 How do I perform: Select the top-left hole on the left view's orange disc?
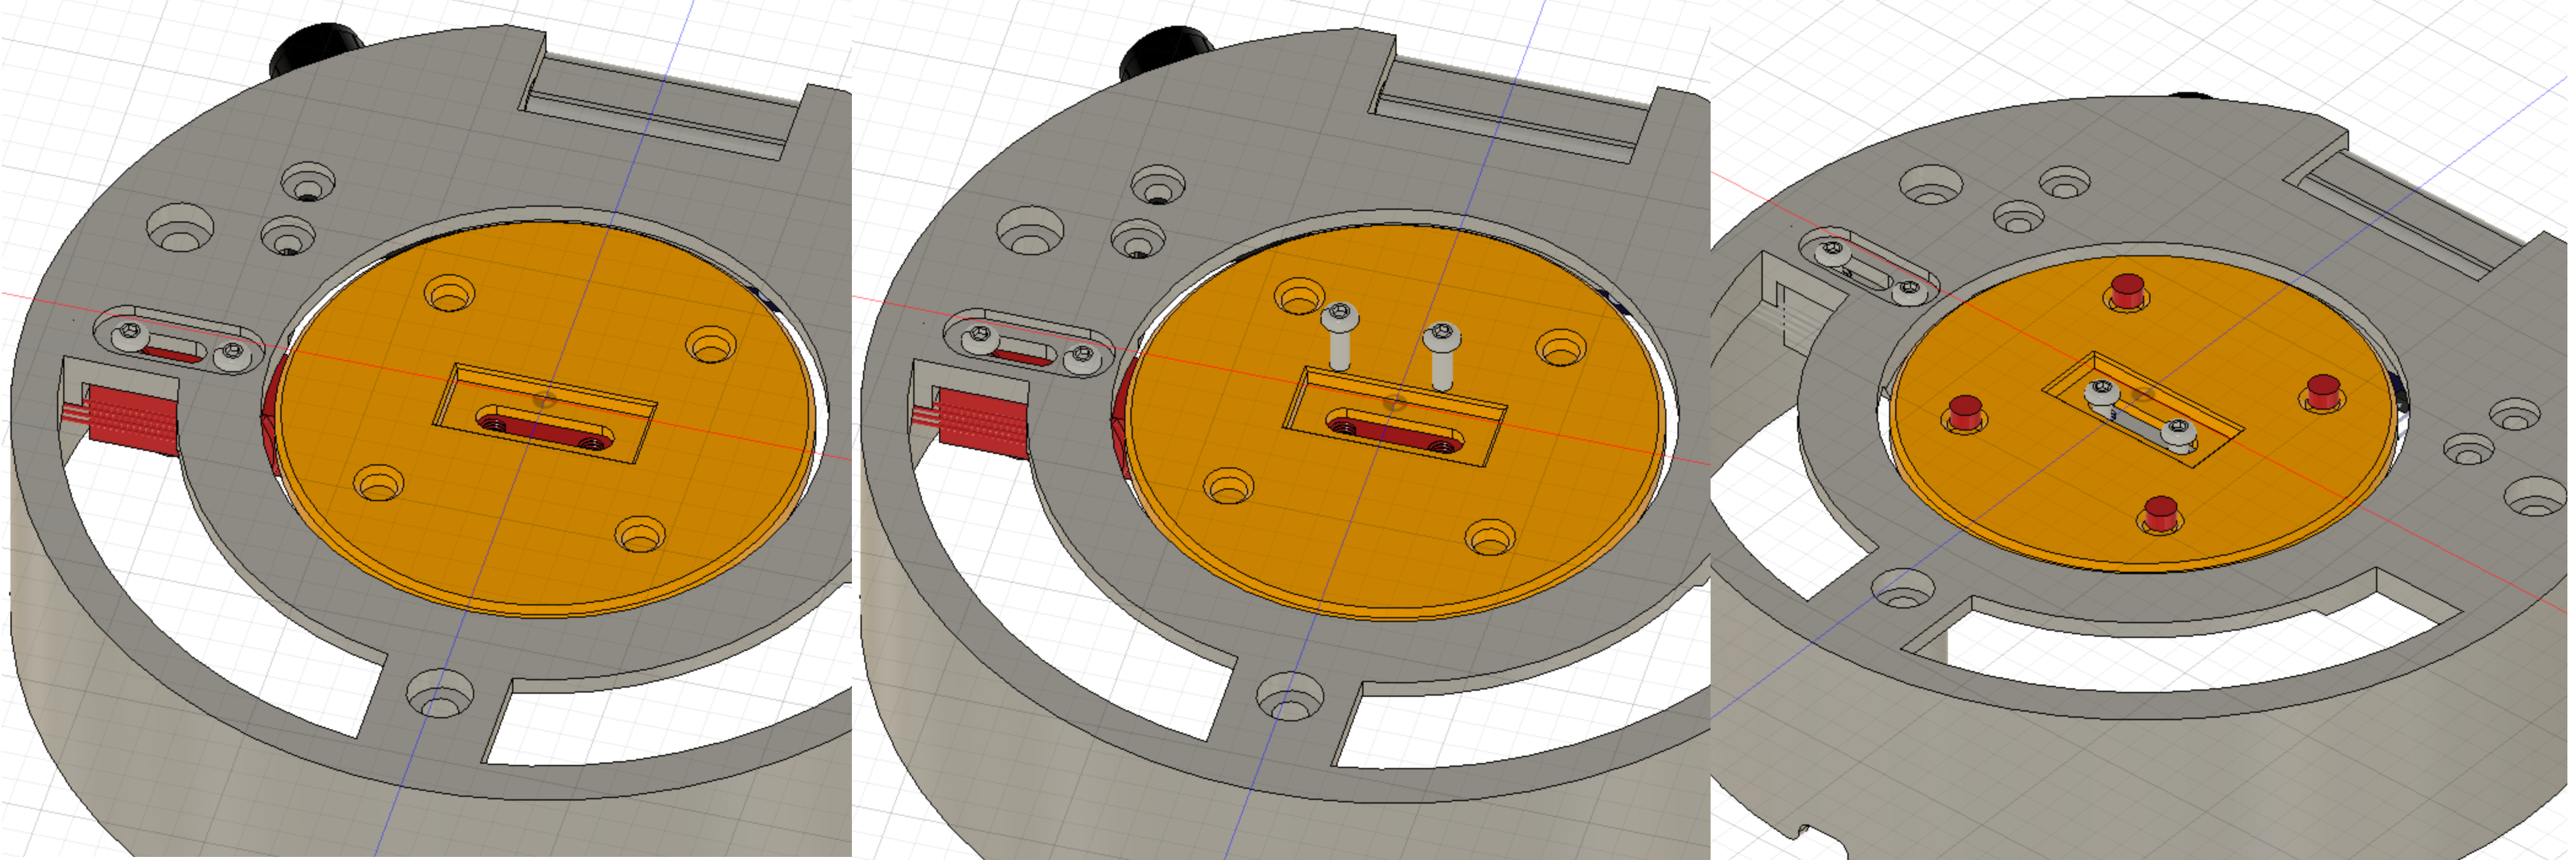[449, 294]
